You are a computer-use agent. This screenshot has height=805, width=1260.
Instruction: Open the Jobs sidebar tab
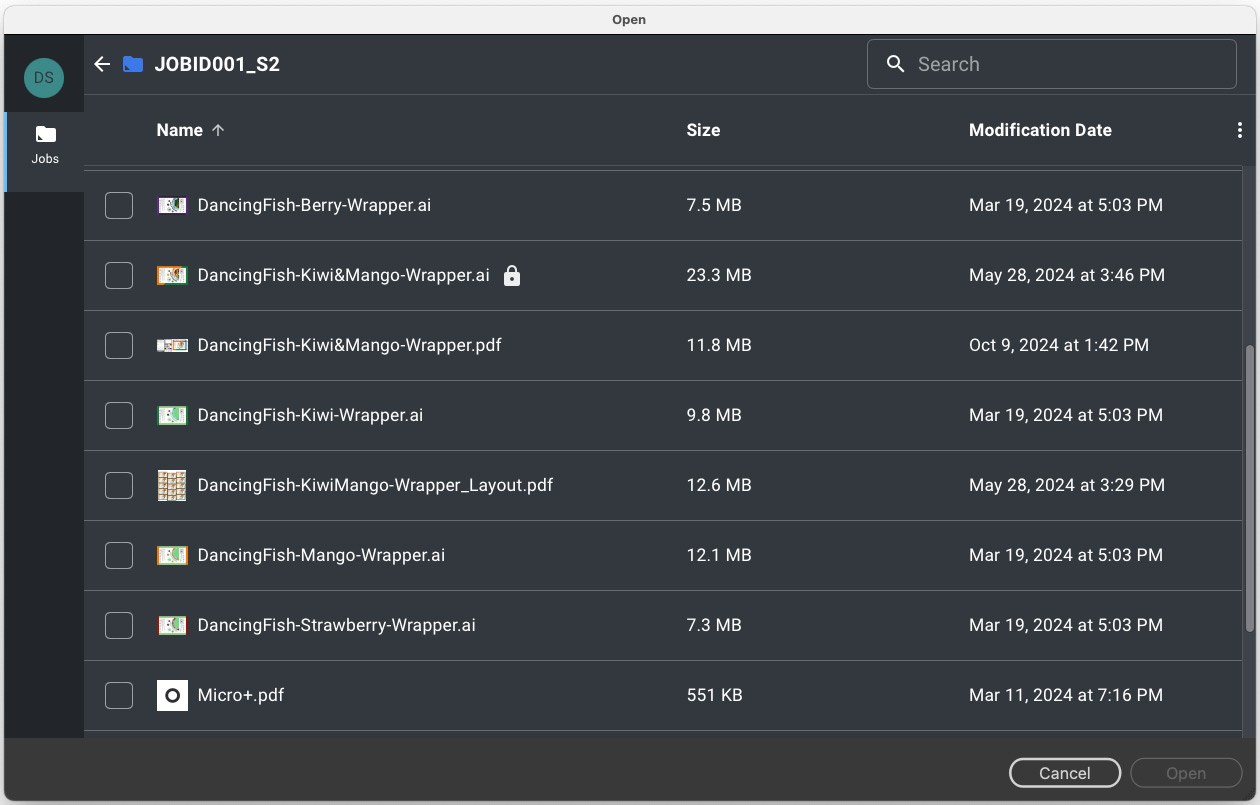pyautogui.click(x=45, y=144)
